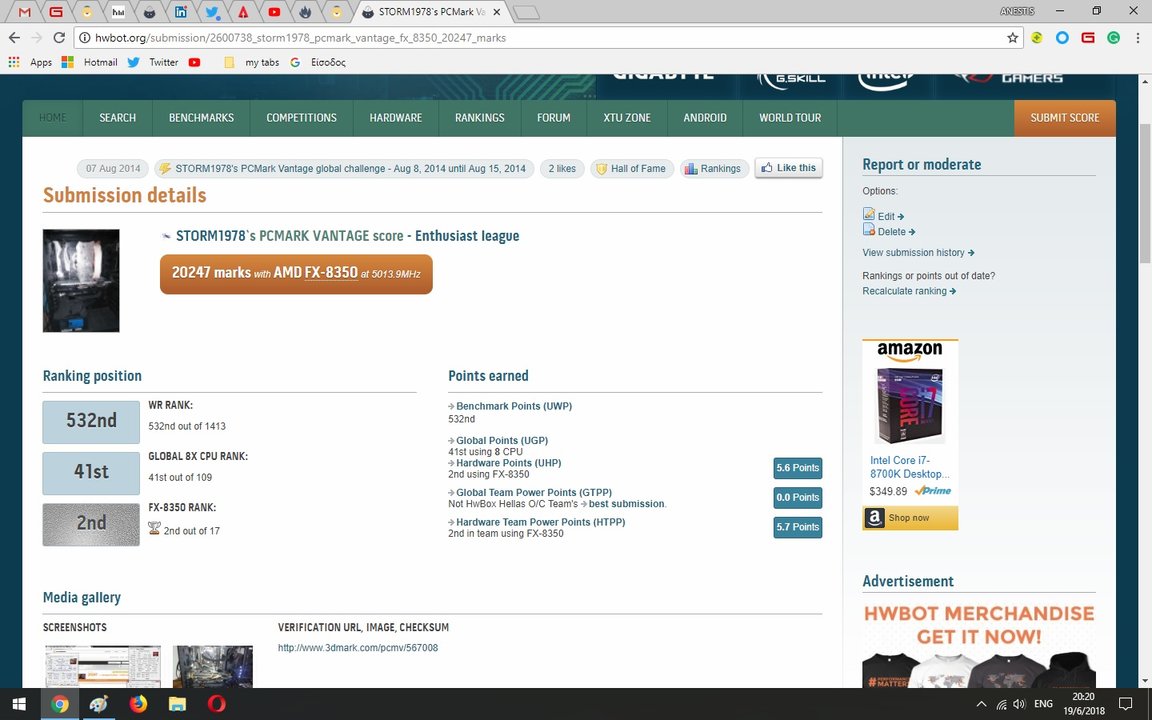The image size is (1152, 720).
Task: Bookmark this page with the star
Action: coord(1012,37)
